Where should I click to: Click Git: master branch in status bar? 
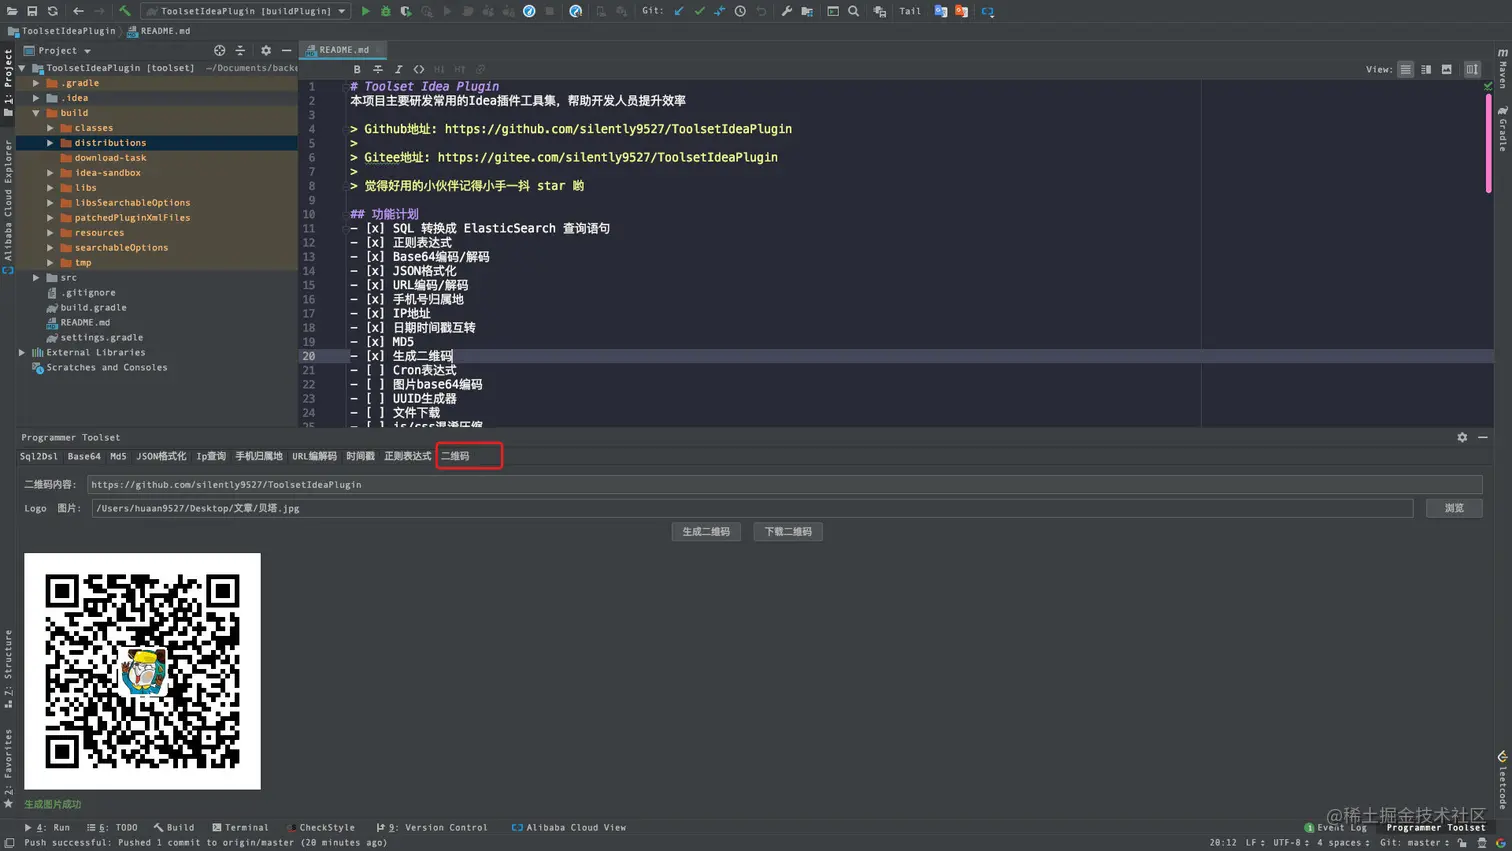point(1414,843)
